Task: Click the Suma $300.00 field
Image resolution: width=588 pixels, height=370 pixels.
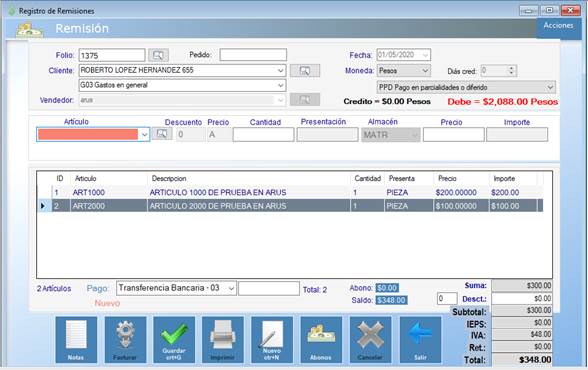Action: point(522,286)
